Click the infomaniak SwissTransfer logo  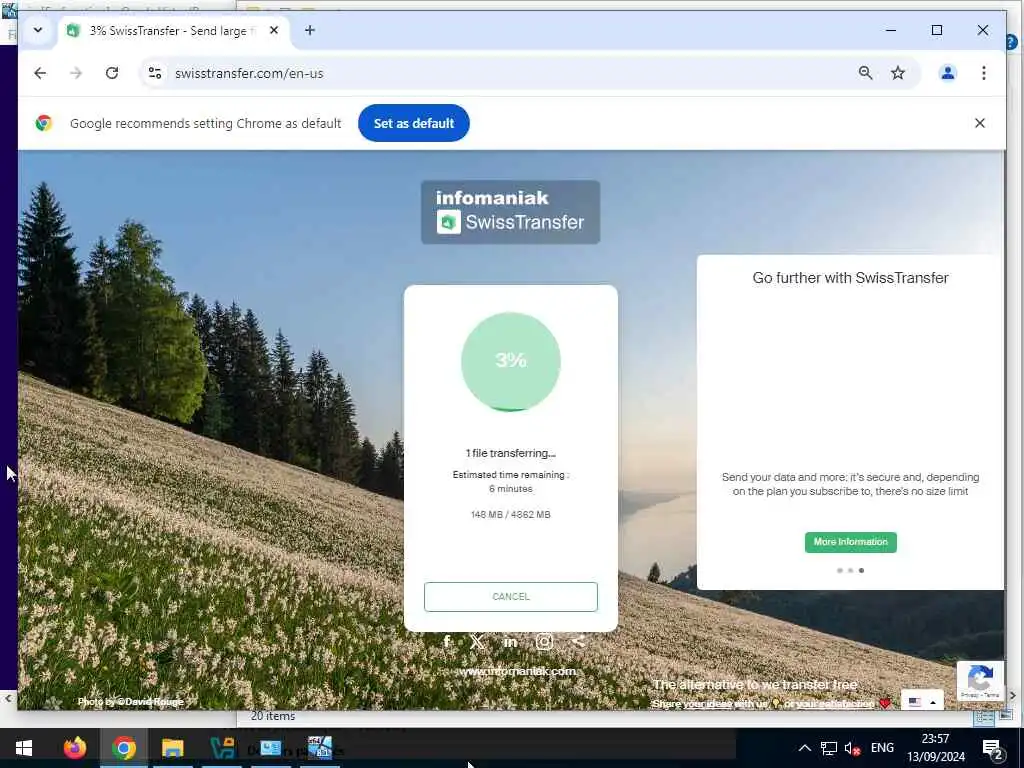coord(511,212)
